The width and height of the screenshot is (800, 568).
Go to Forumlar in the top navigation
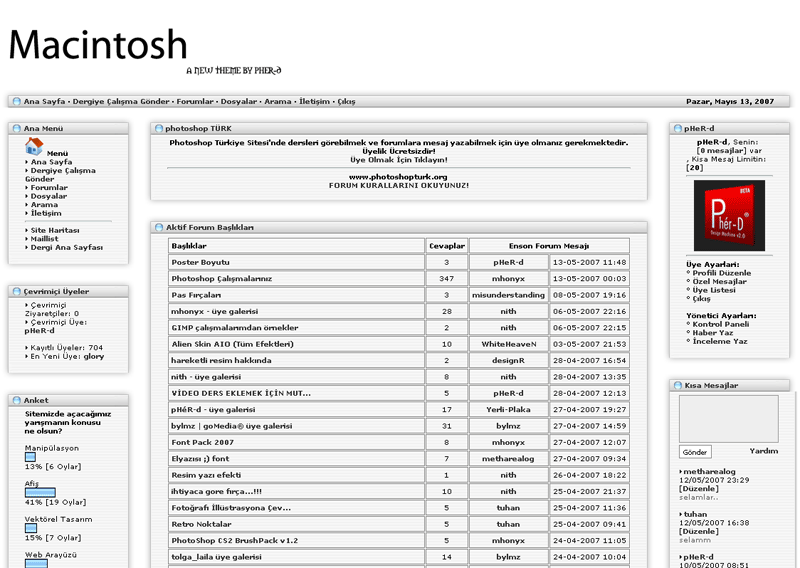[195, 102]
